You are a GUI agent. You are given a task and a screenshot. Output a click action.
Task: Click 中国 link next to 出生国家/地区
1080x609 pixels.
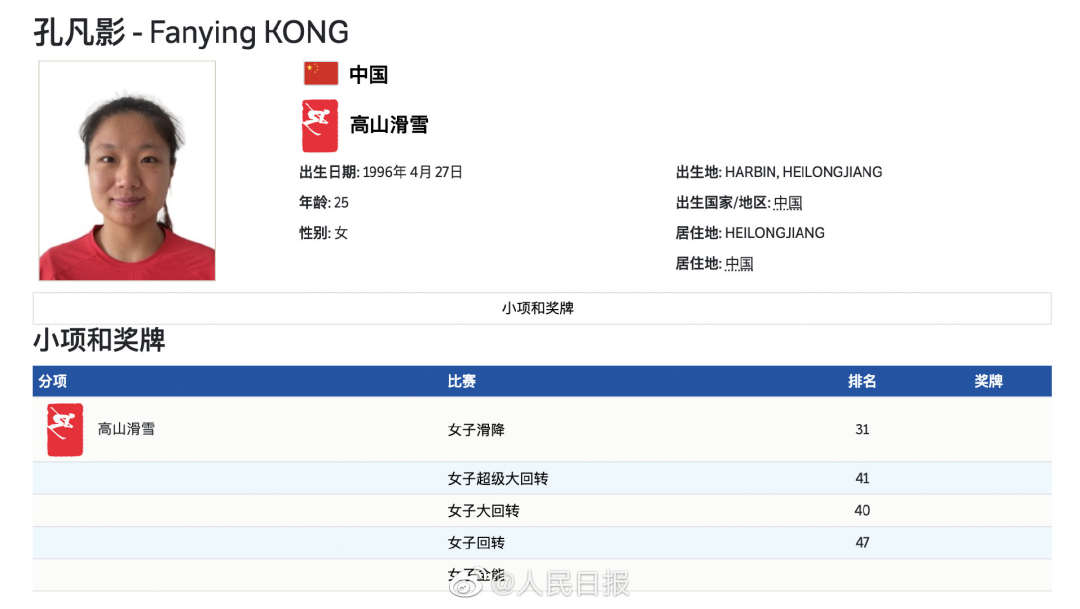pos(788,203)
